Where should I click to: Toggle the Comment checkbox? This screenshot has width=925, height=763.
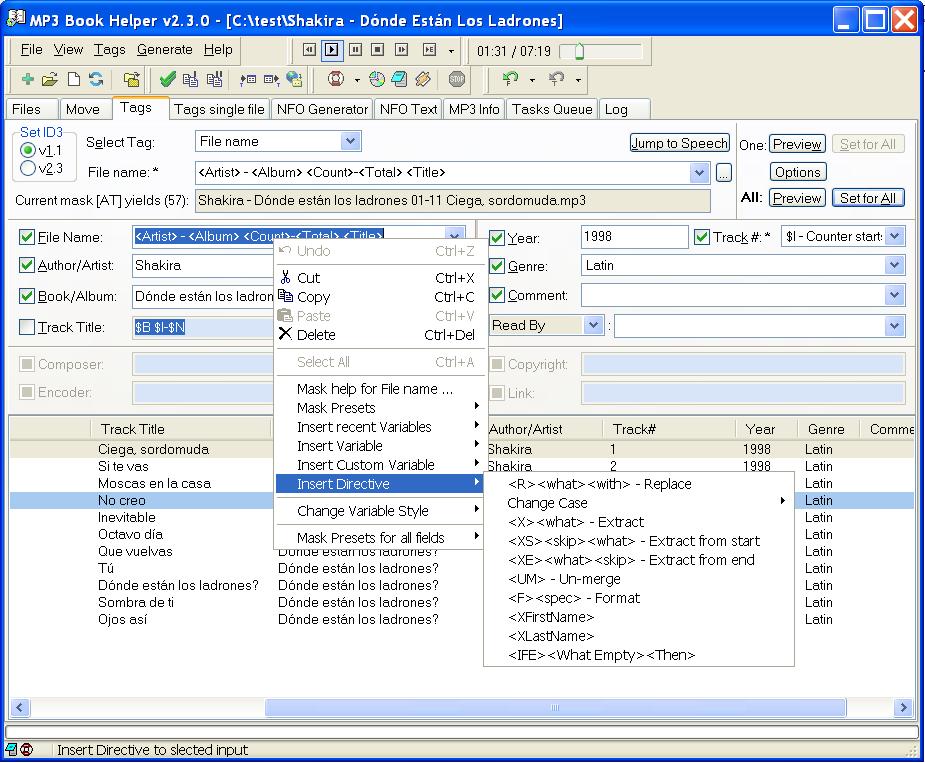497,295
